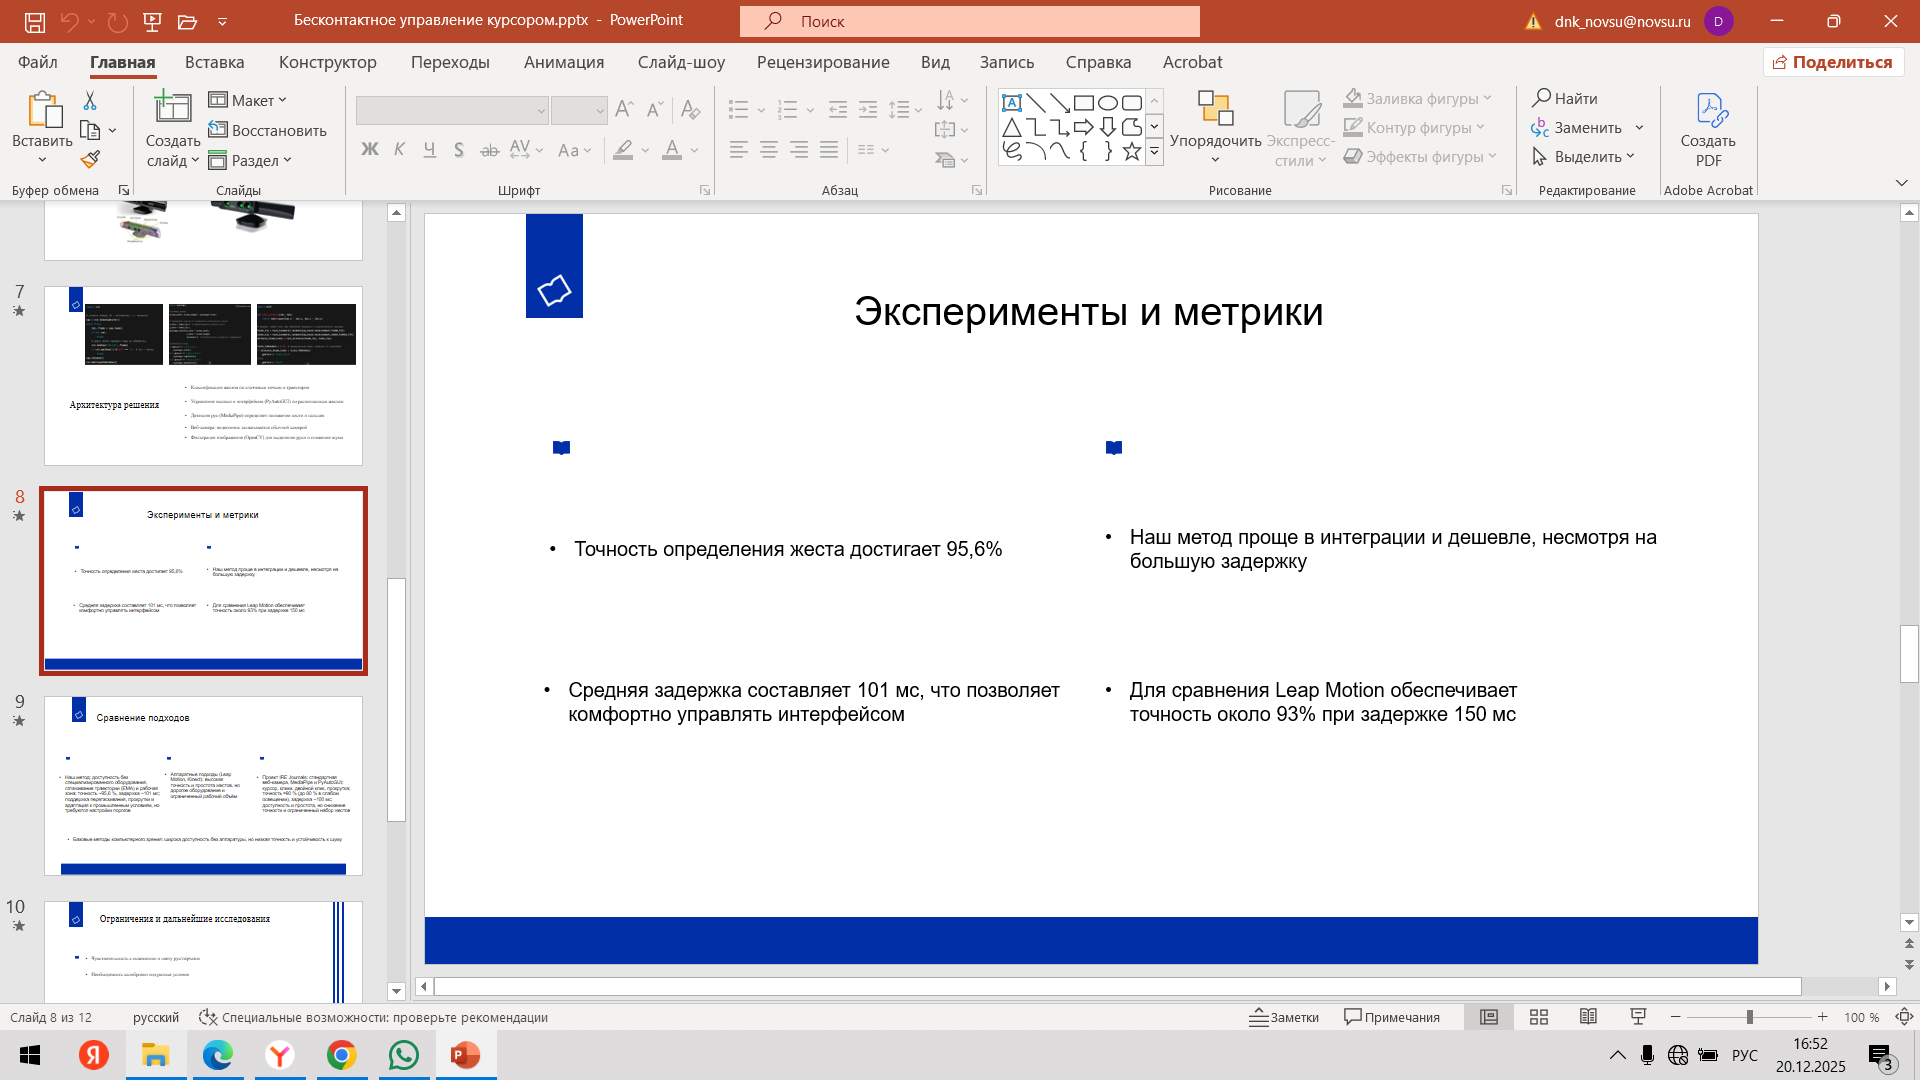Switch to Reading view in status bar
The height and width of the screenshot is (1080, 1920).
[1588, 1017]
